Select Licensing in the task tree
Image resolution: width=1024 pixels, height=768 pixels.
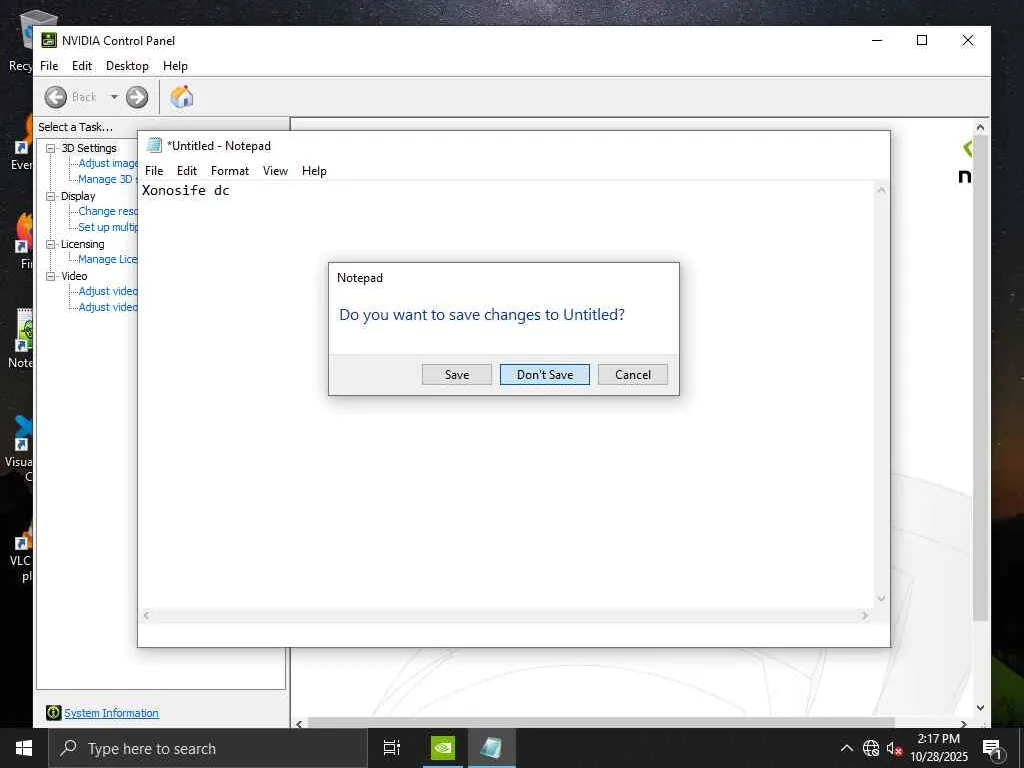82,244
